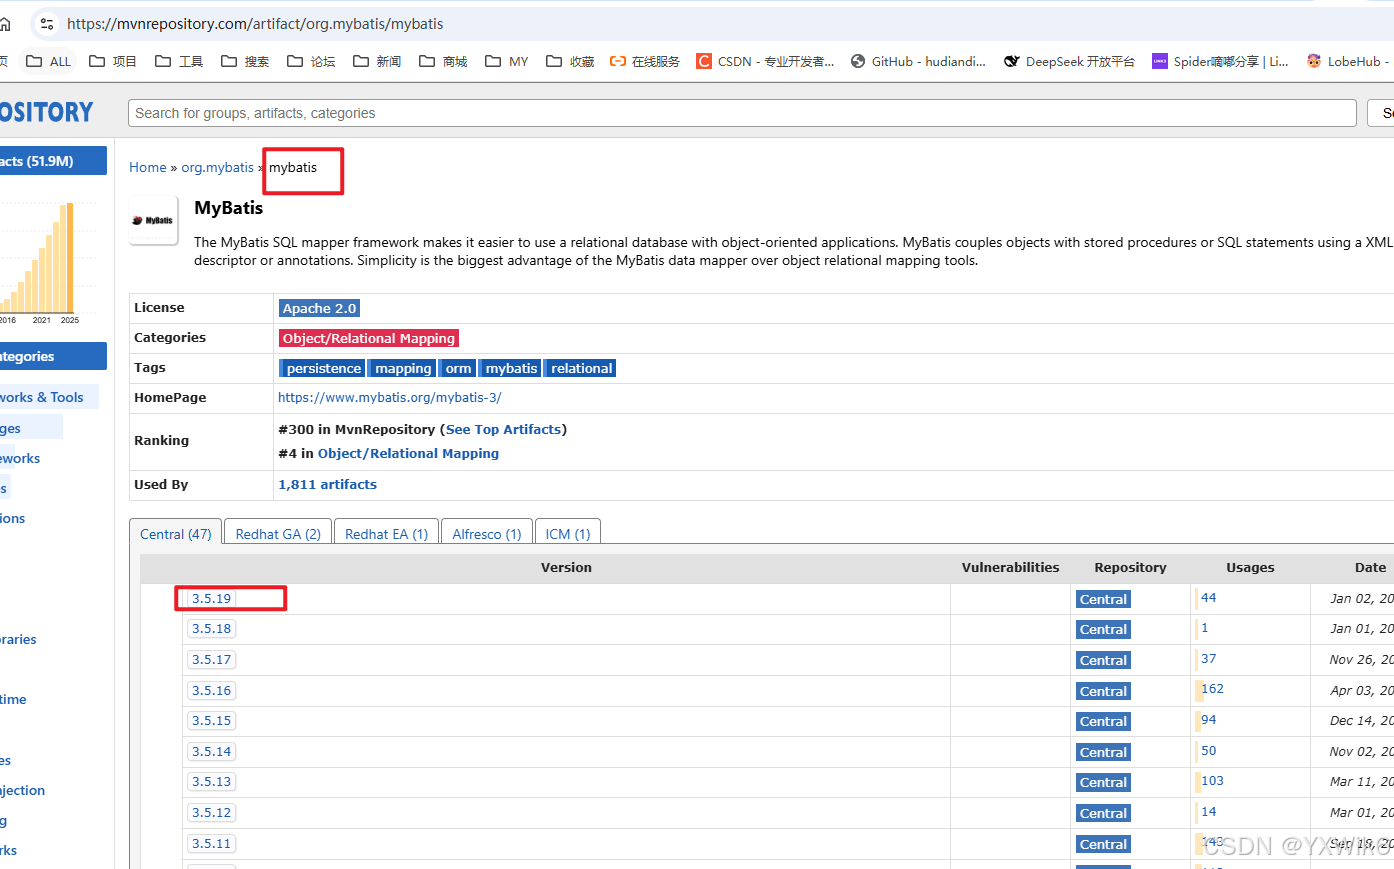Open the MY bookmarks folder
This screenshot has width=1394, height=869.
pos(507,61)
